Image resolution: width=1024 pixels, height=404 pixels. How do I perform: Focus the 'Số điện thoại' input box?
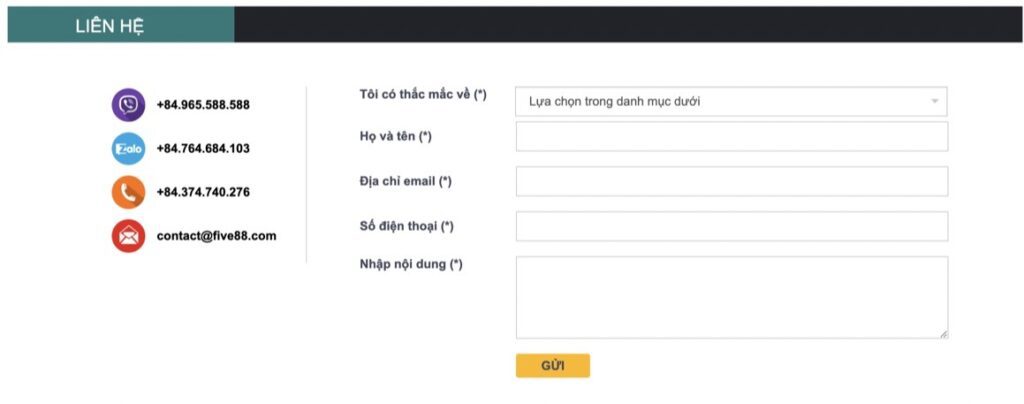(731, 226)
